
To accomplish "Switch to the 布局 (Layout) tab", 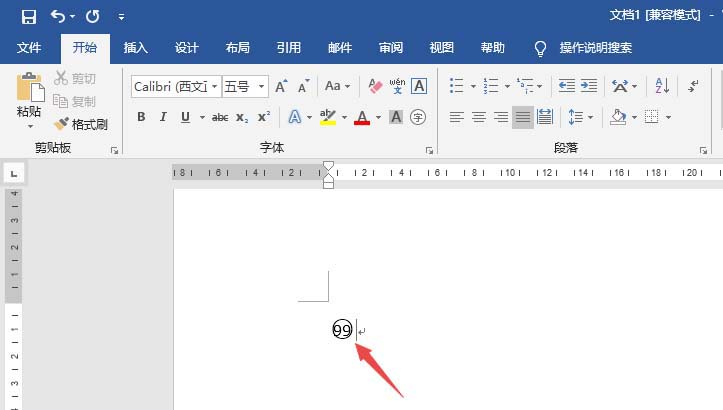I will [x=238, y=48].
